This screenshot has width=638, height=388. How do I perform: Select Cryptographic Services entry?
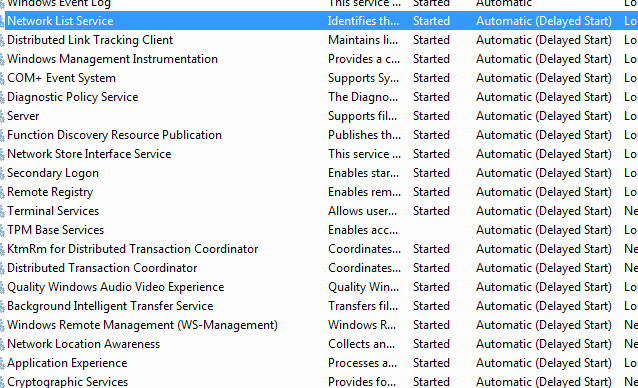click(68, 382)
